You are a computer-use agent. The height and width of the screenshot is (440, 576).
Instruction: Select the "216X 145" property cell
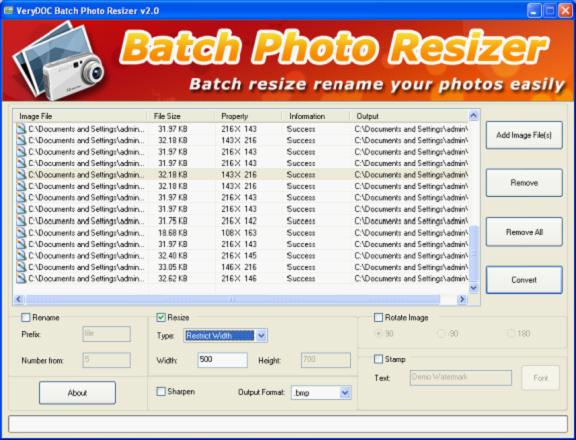(x=239, y=255)
